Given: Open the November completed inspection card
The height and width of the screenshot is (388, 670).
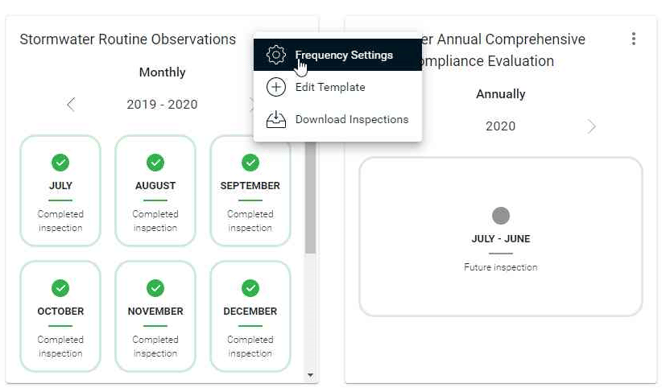Looking at the screenshot, I should point(155,316).
